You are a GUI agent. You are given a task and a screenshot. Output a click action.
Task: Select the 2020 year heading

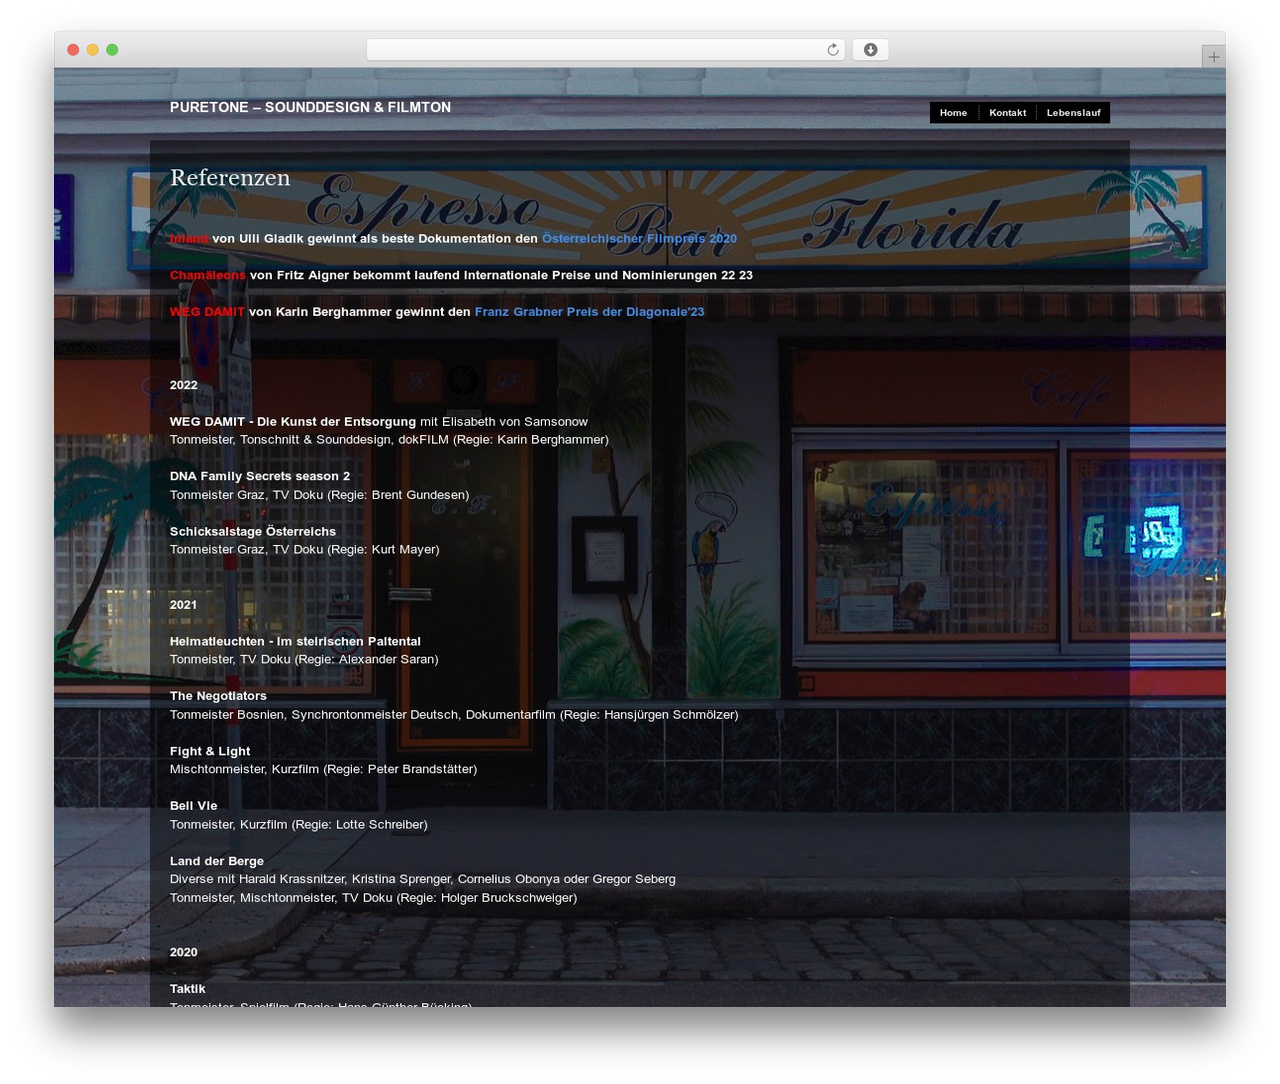pyautogui.click(x=184, y=952)
